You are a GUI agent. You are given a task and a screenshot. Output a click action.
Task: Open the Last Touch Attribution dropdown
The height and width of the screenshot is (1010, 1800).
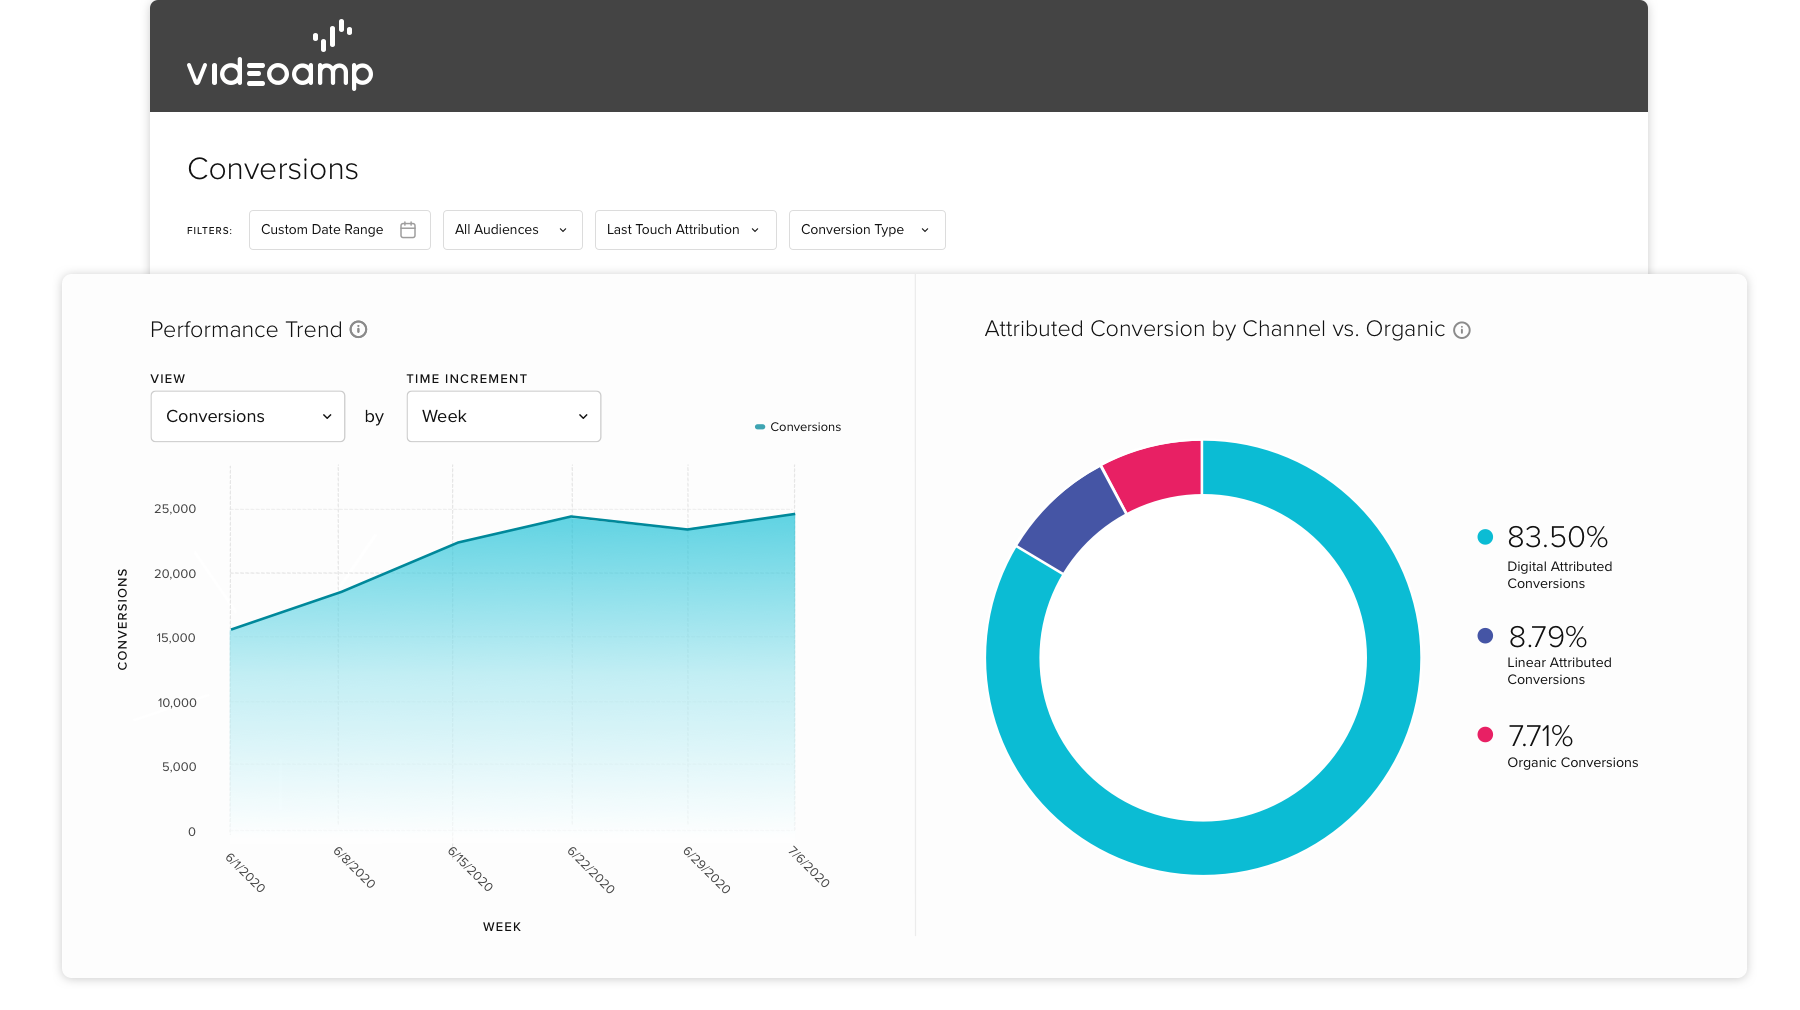pos(686,230)
